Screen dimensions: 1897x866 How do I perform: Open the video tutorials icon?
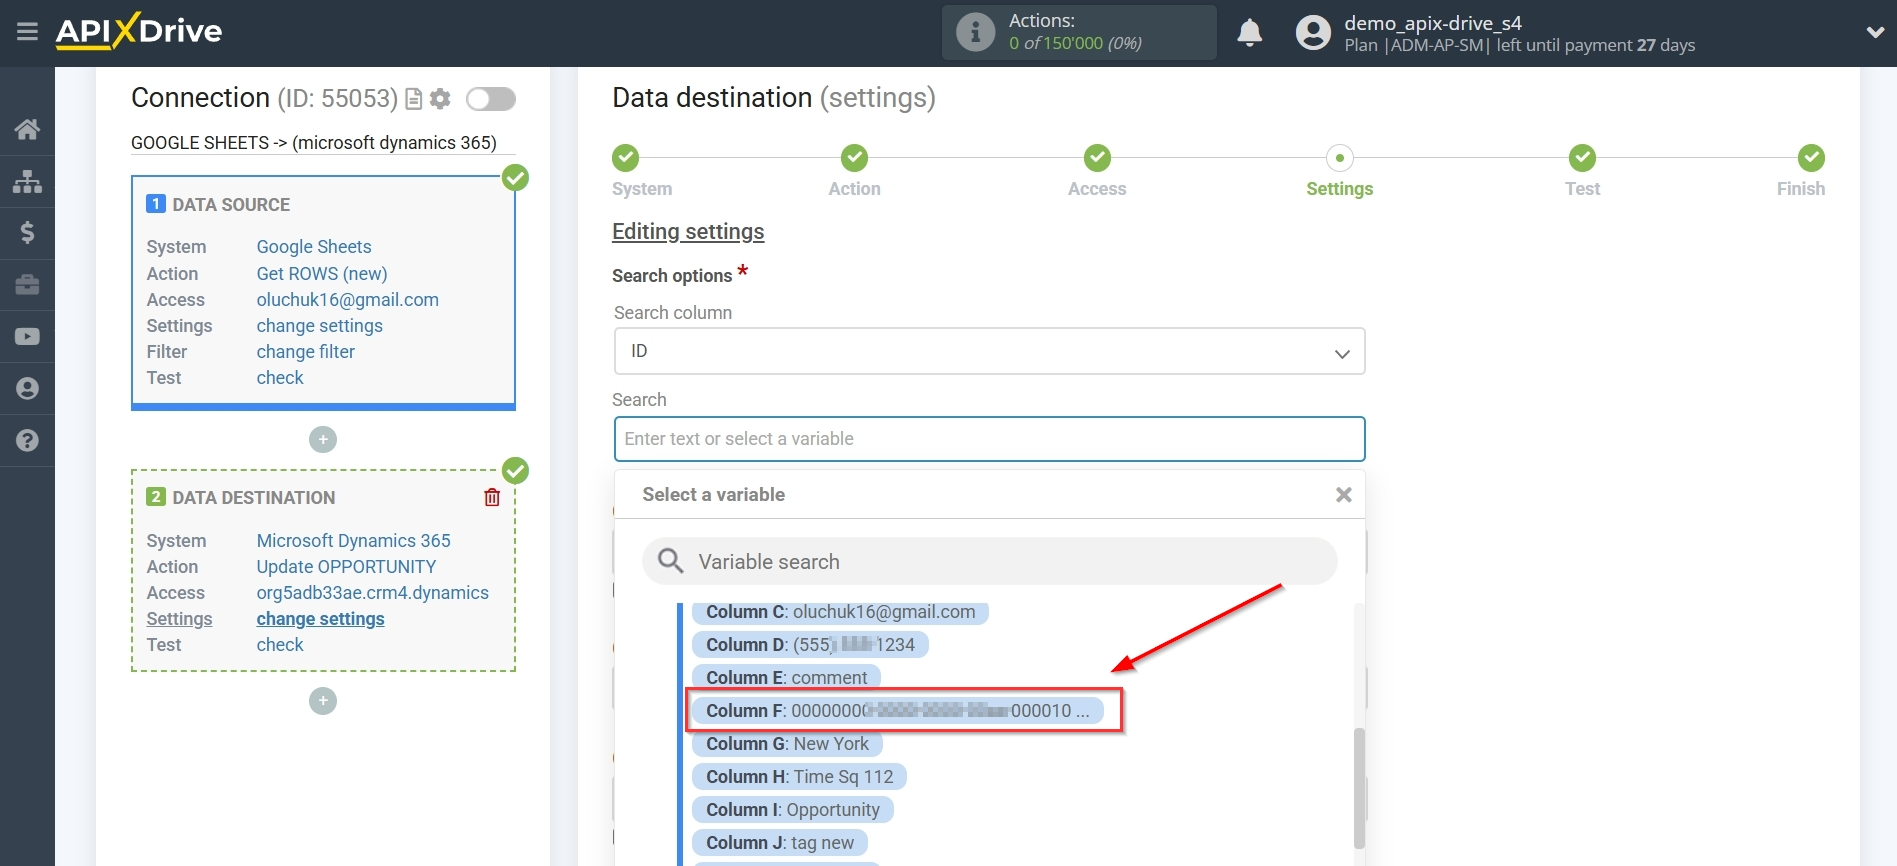(x=27, y=337)
